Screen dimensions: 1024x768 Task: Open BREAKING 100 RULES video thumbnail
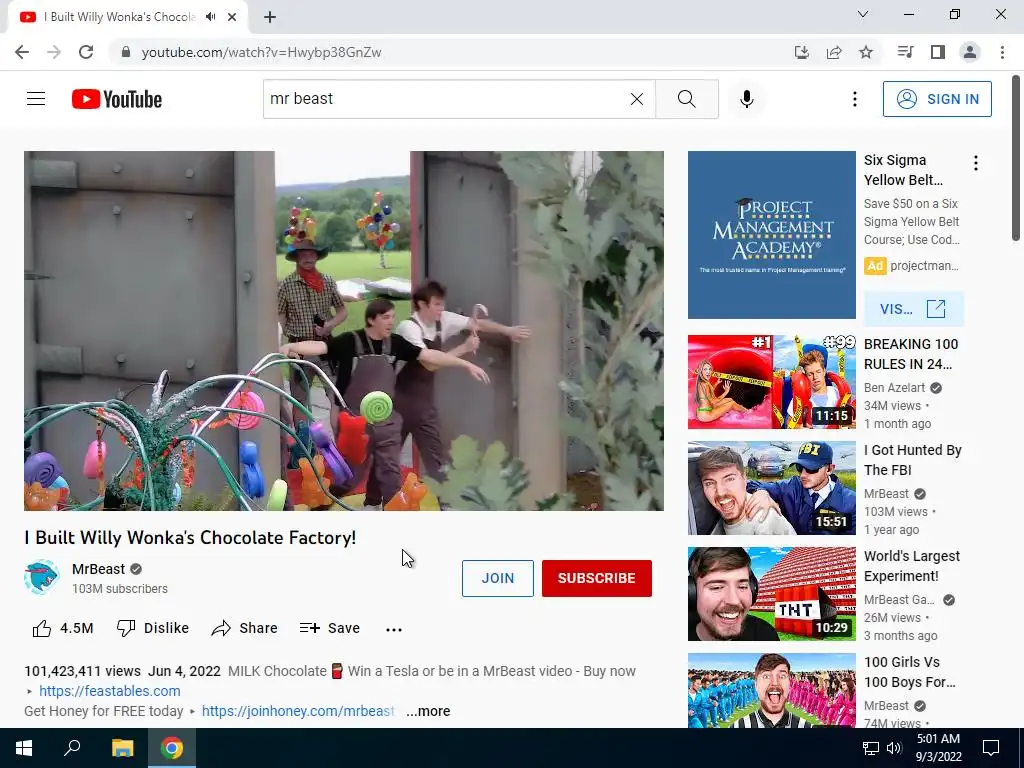point(771,382)
